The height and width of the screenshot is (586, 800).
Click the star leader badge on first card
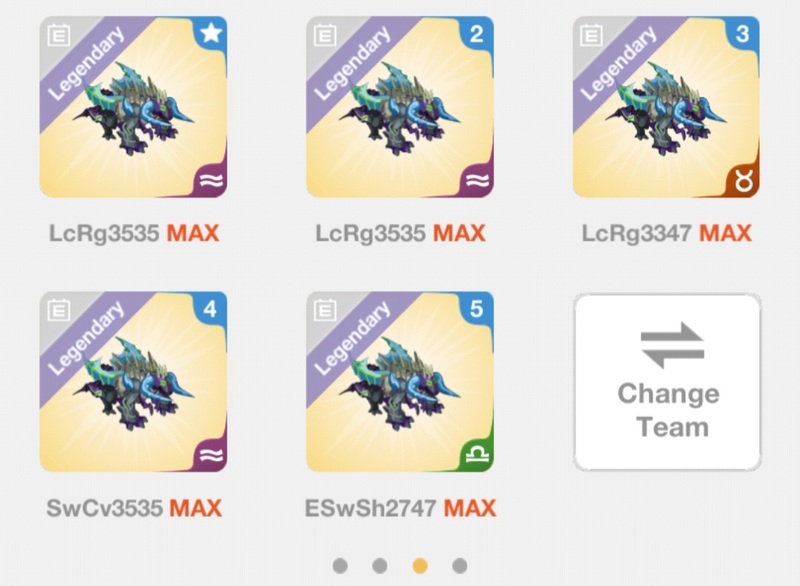[x=211, y=33]
